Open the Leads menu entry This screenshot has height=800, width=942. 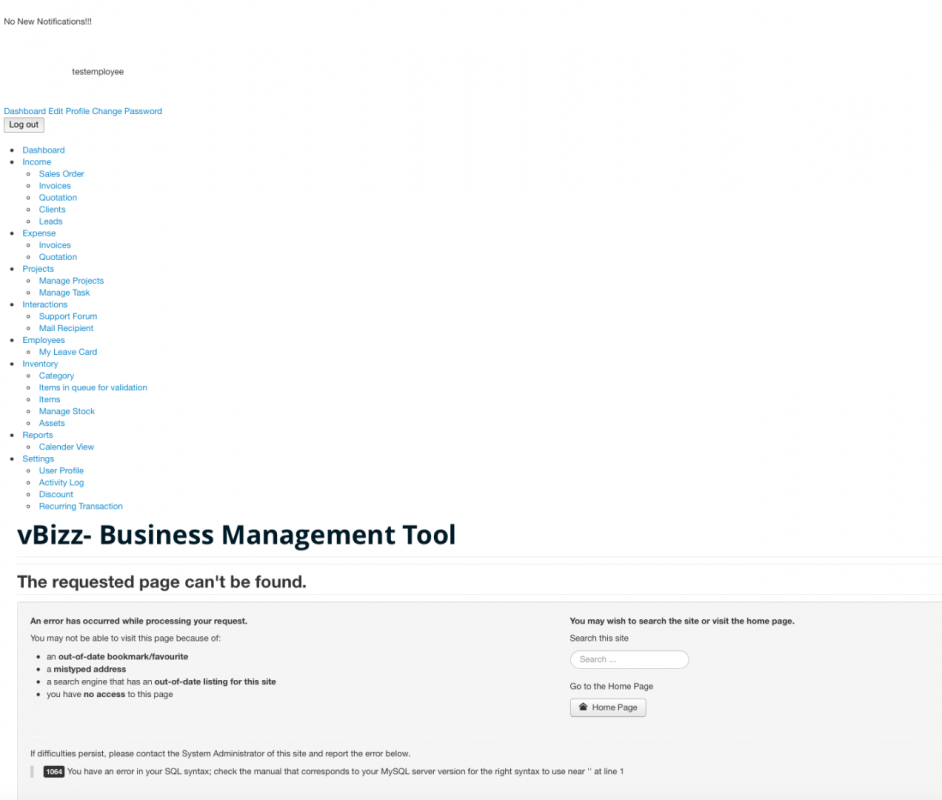(50, 222)
